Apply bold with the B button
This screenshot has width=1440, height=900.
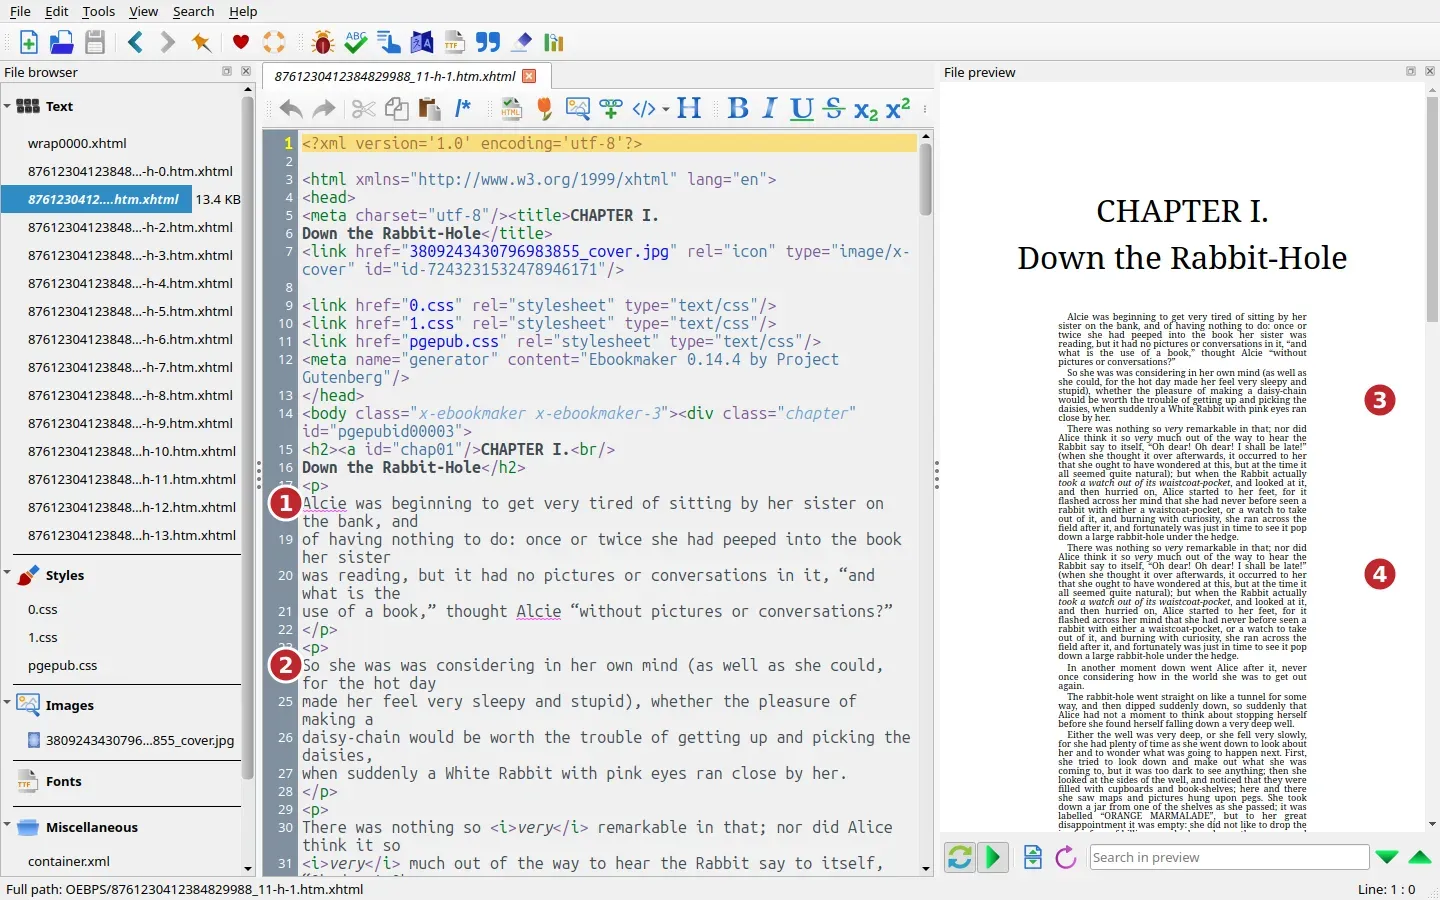pos(738,109)
